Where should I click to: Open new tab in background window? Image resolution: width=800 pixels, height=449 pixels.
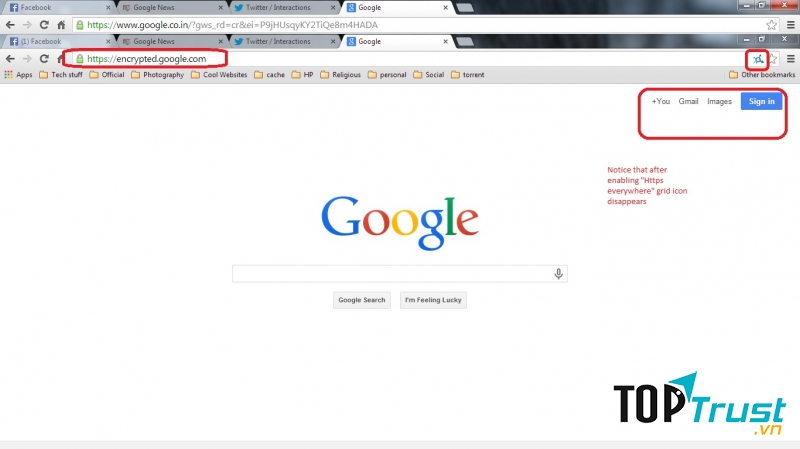point(465,8)
